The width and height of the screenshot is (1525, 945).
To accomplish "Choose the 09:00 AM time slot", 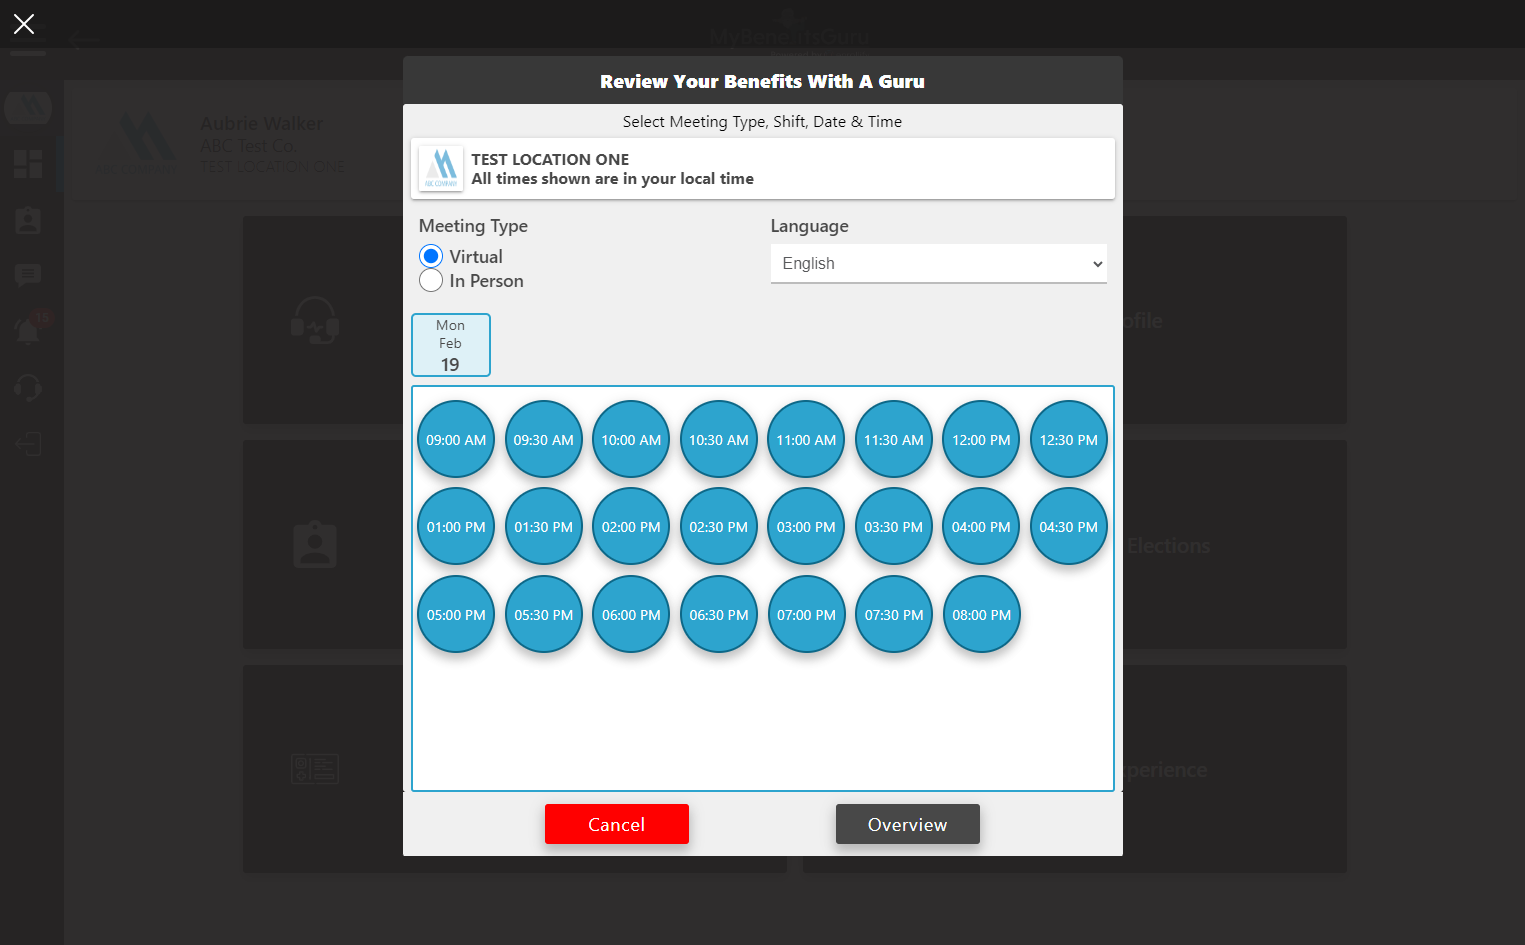I will 456,440.
